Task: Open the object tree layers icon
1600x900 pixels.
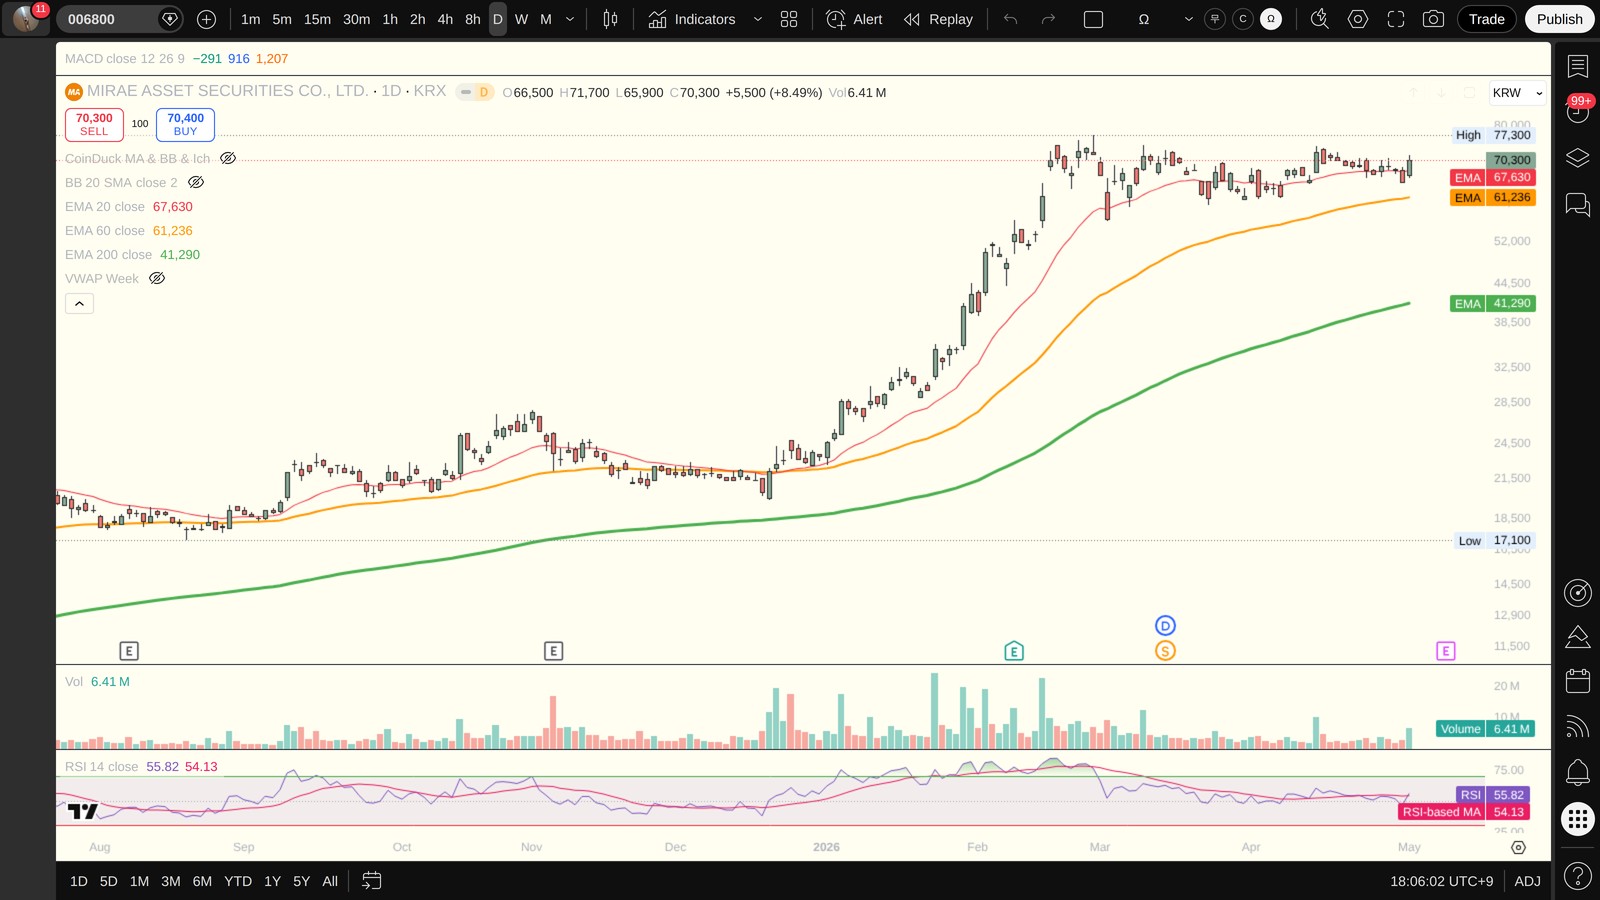Action: tap(1577, 158)
